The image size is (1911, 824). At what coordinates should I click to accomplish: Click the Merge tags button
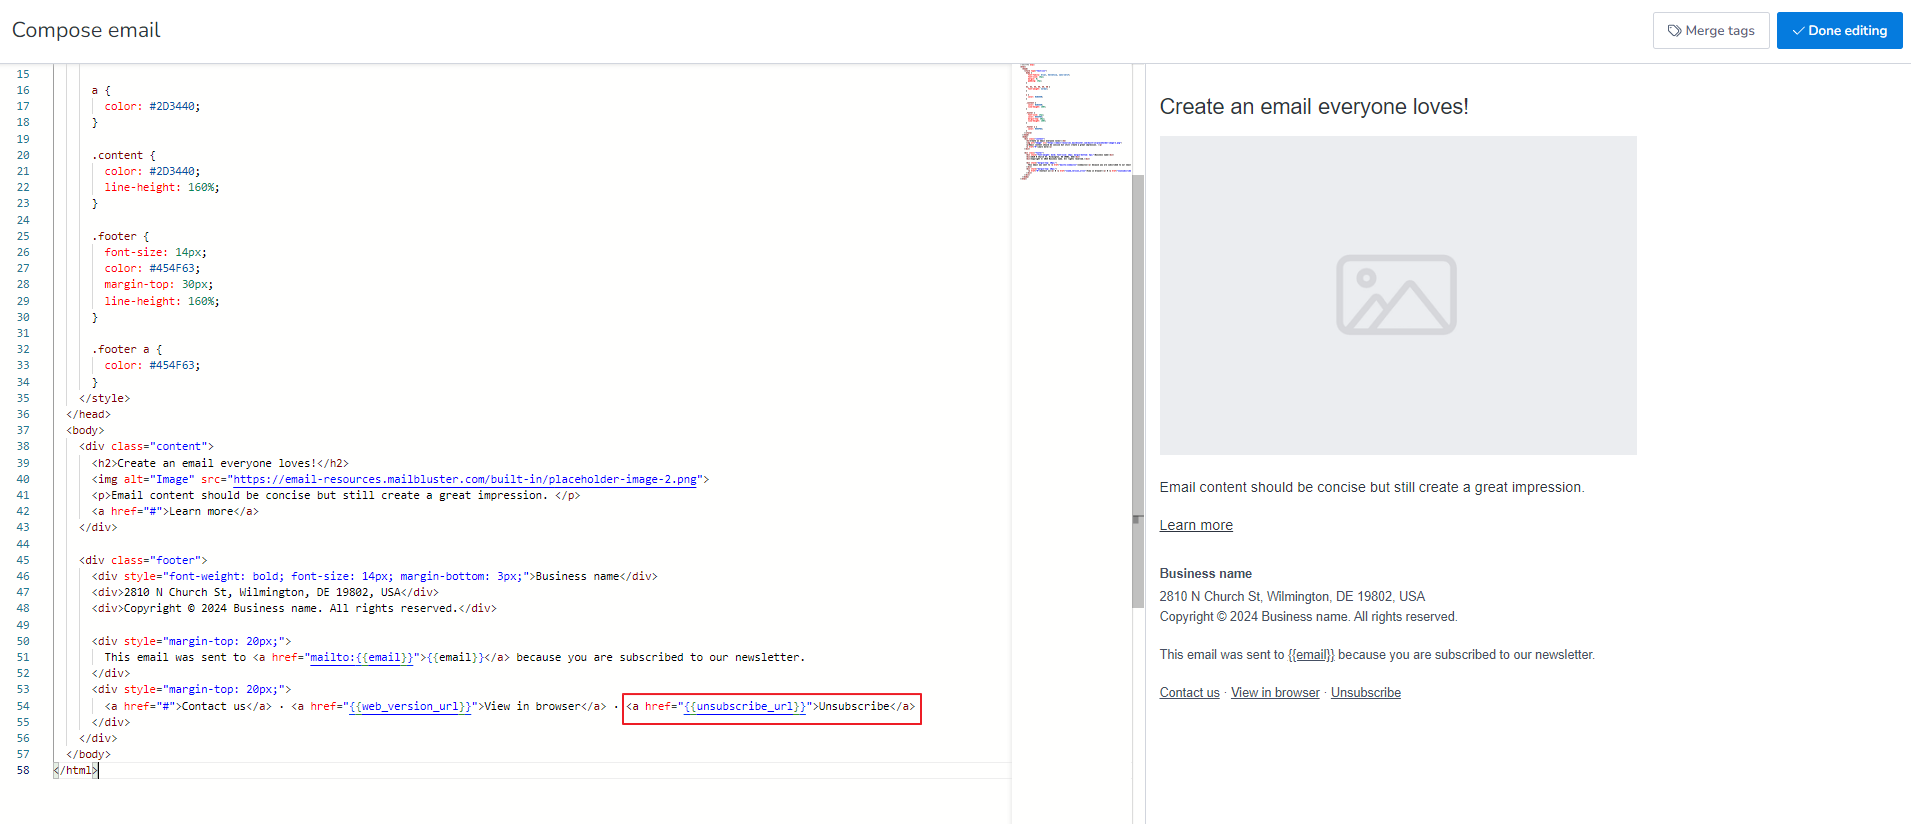point(1710,30)
